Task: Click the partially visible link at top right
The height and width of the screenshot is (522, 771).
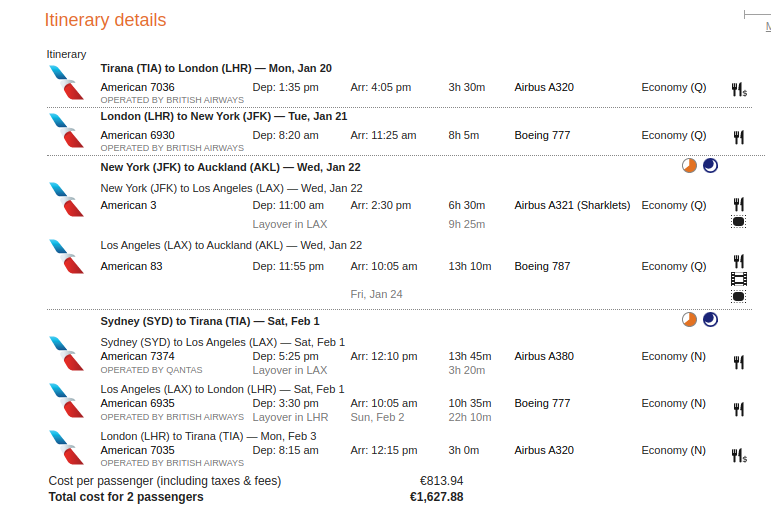Action: (768, 27)
